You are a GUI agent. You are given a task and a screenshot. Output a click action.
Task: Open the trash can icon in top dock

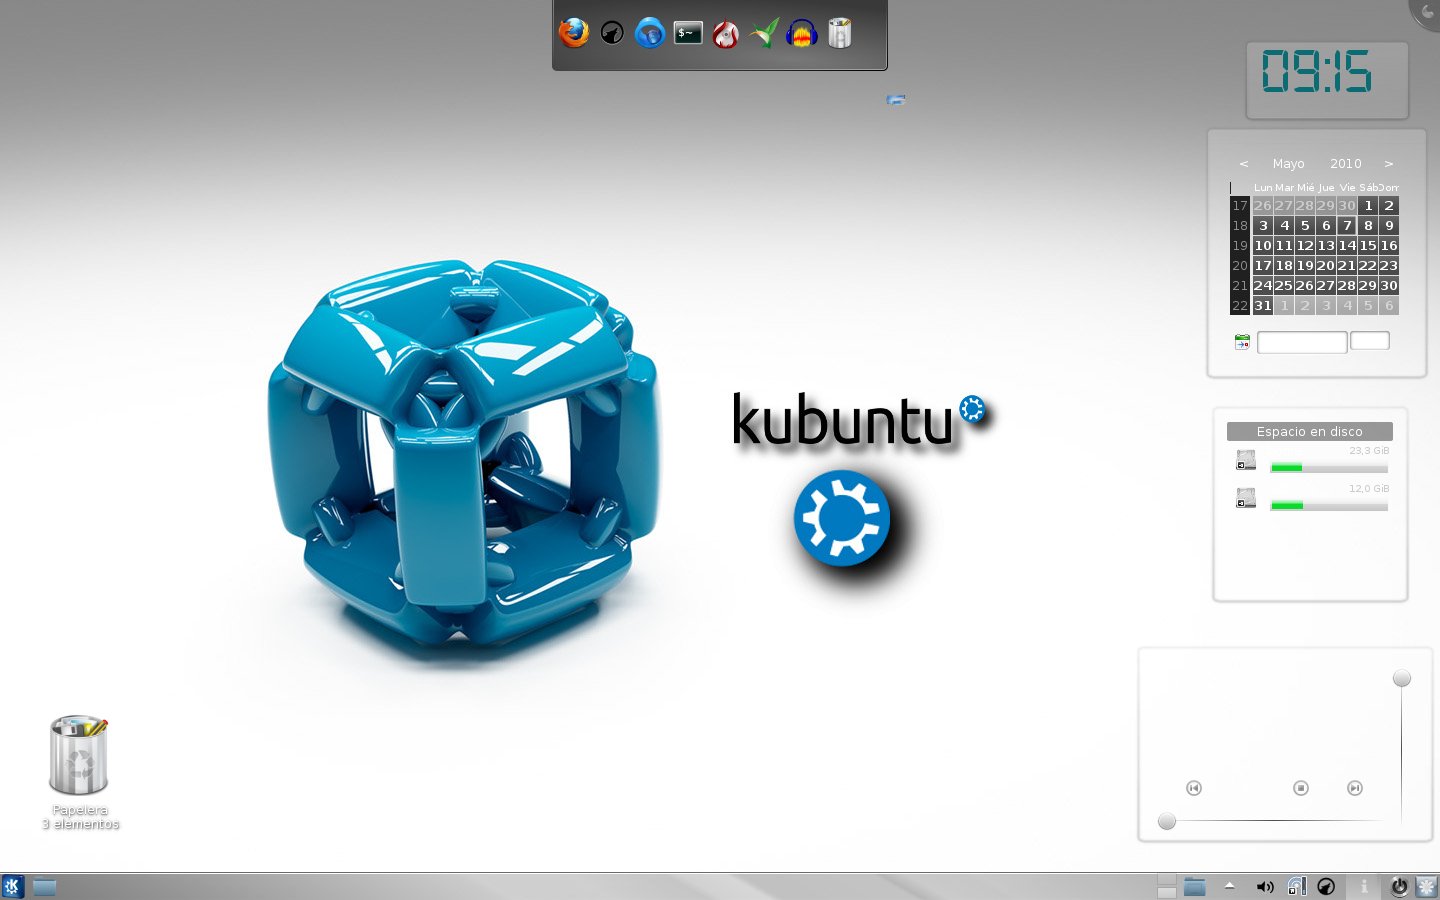(x=840, y=33)
